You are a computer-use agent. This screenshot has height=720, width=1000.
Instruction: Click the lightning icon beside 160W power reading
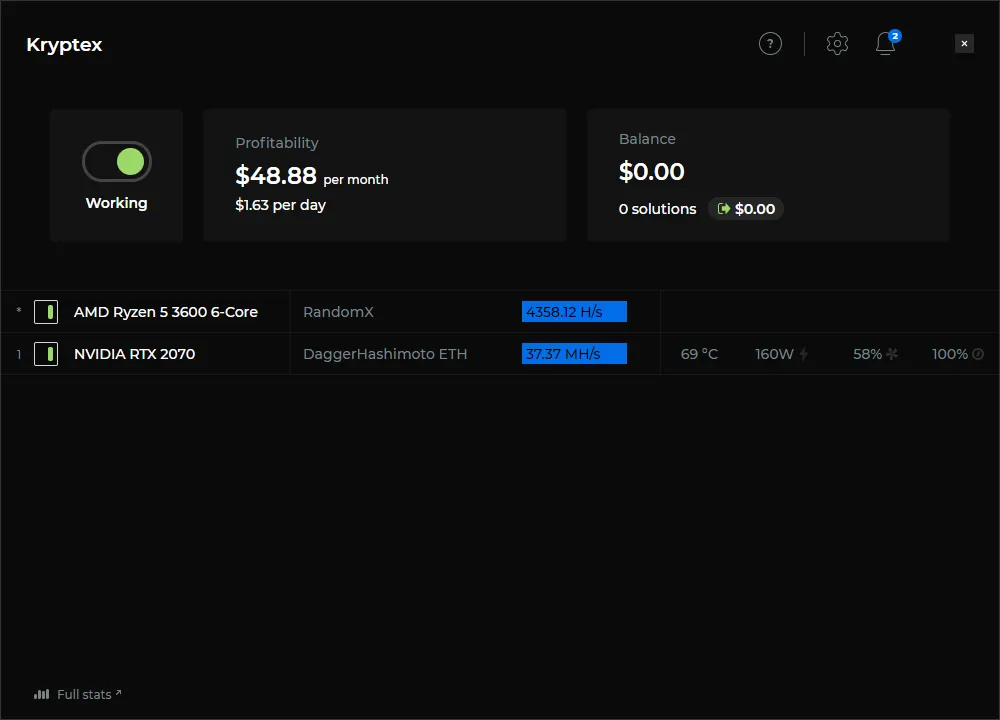(806, 353)
